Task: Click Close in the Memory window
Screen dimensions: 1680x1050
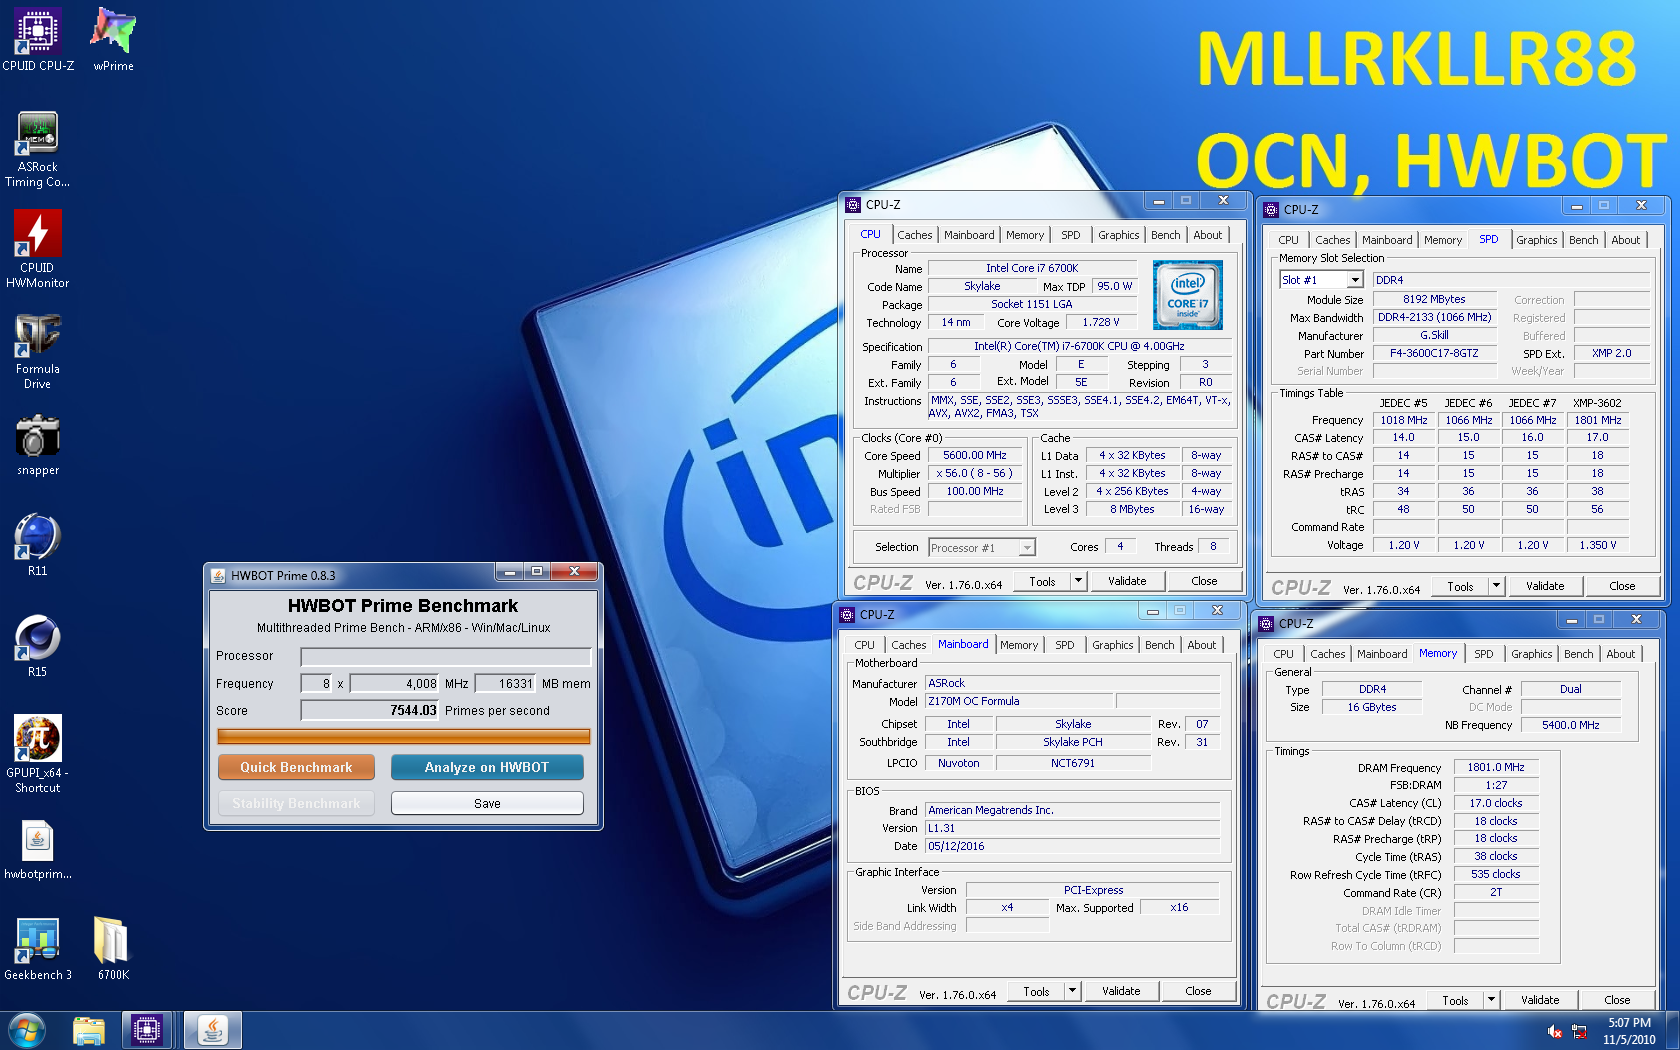Action: tap(1617, 1000)
